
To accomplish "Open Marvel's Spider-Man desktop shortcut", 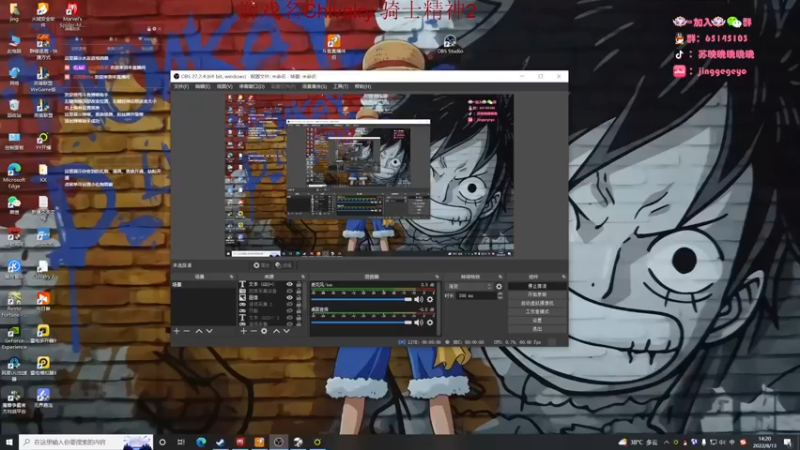I will click(x=71, y=14).
